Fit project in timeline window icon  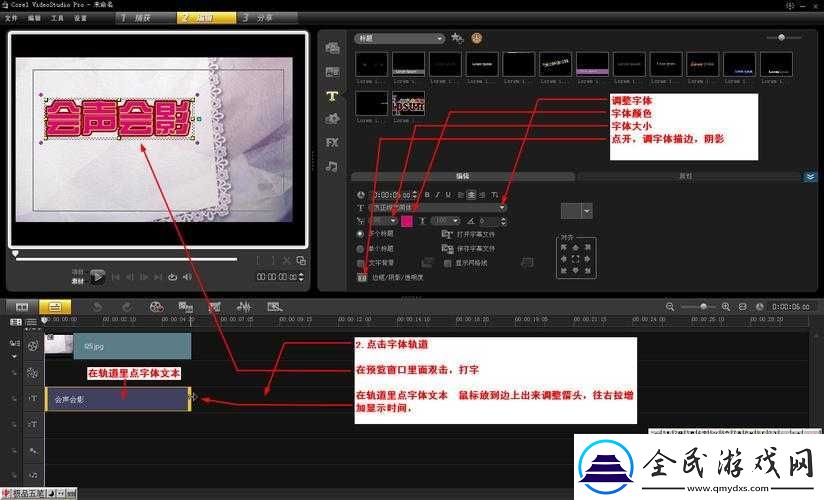743,307
